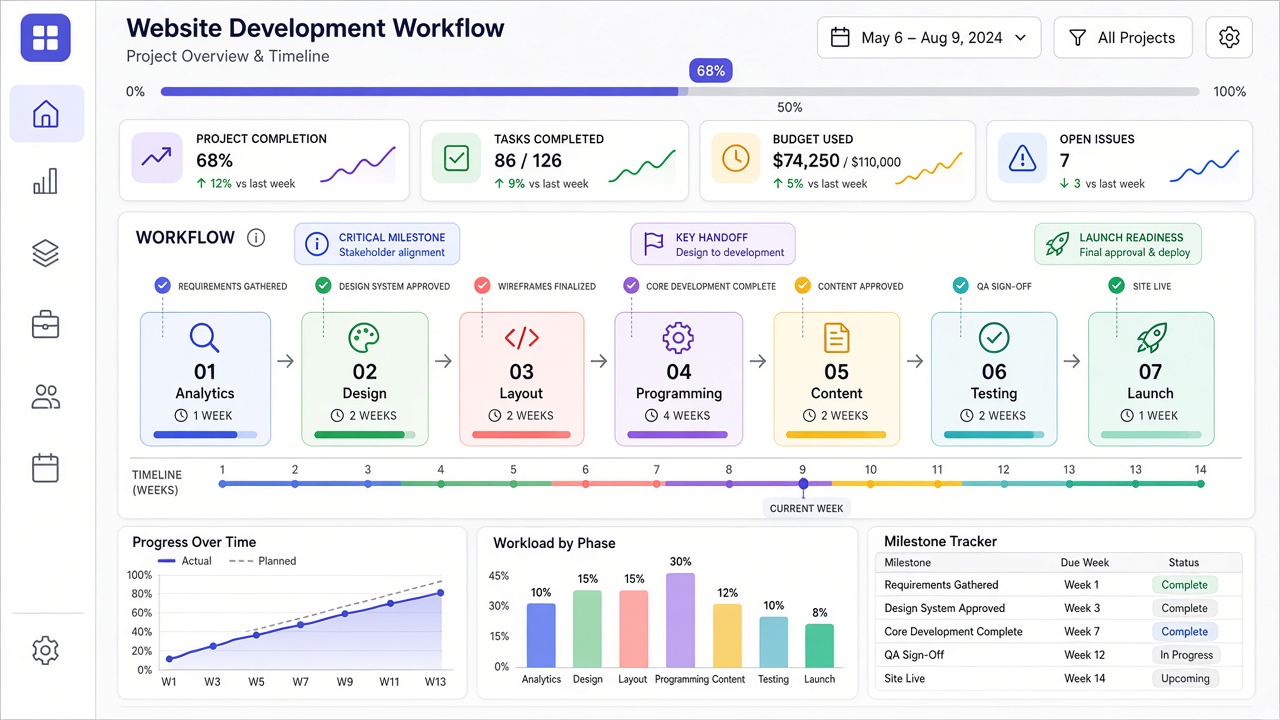
Task: Open the All Projects filter dropdown
Action: coord(1123,38)
